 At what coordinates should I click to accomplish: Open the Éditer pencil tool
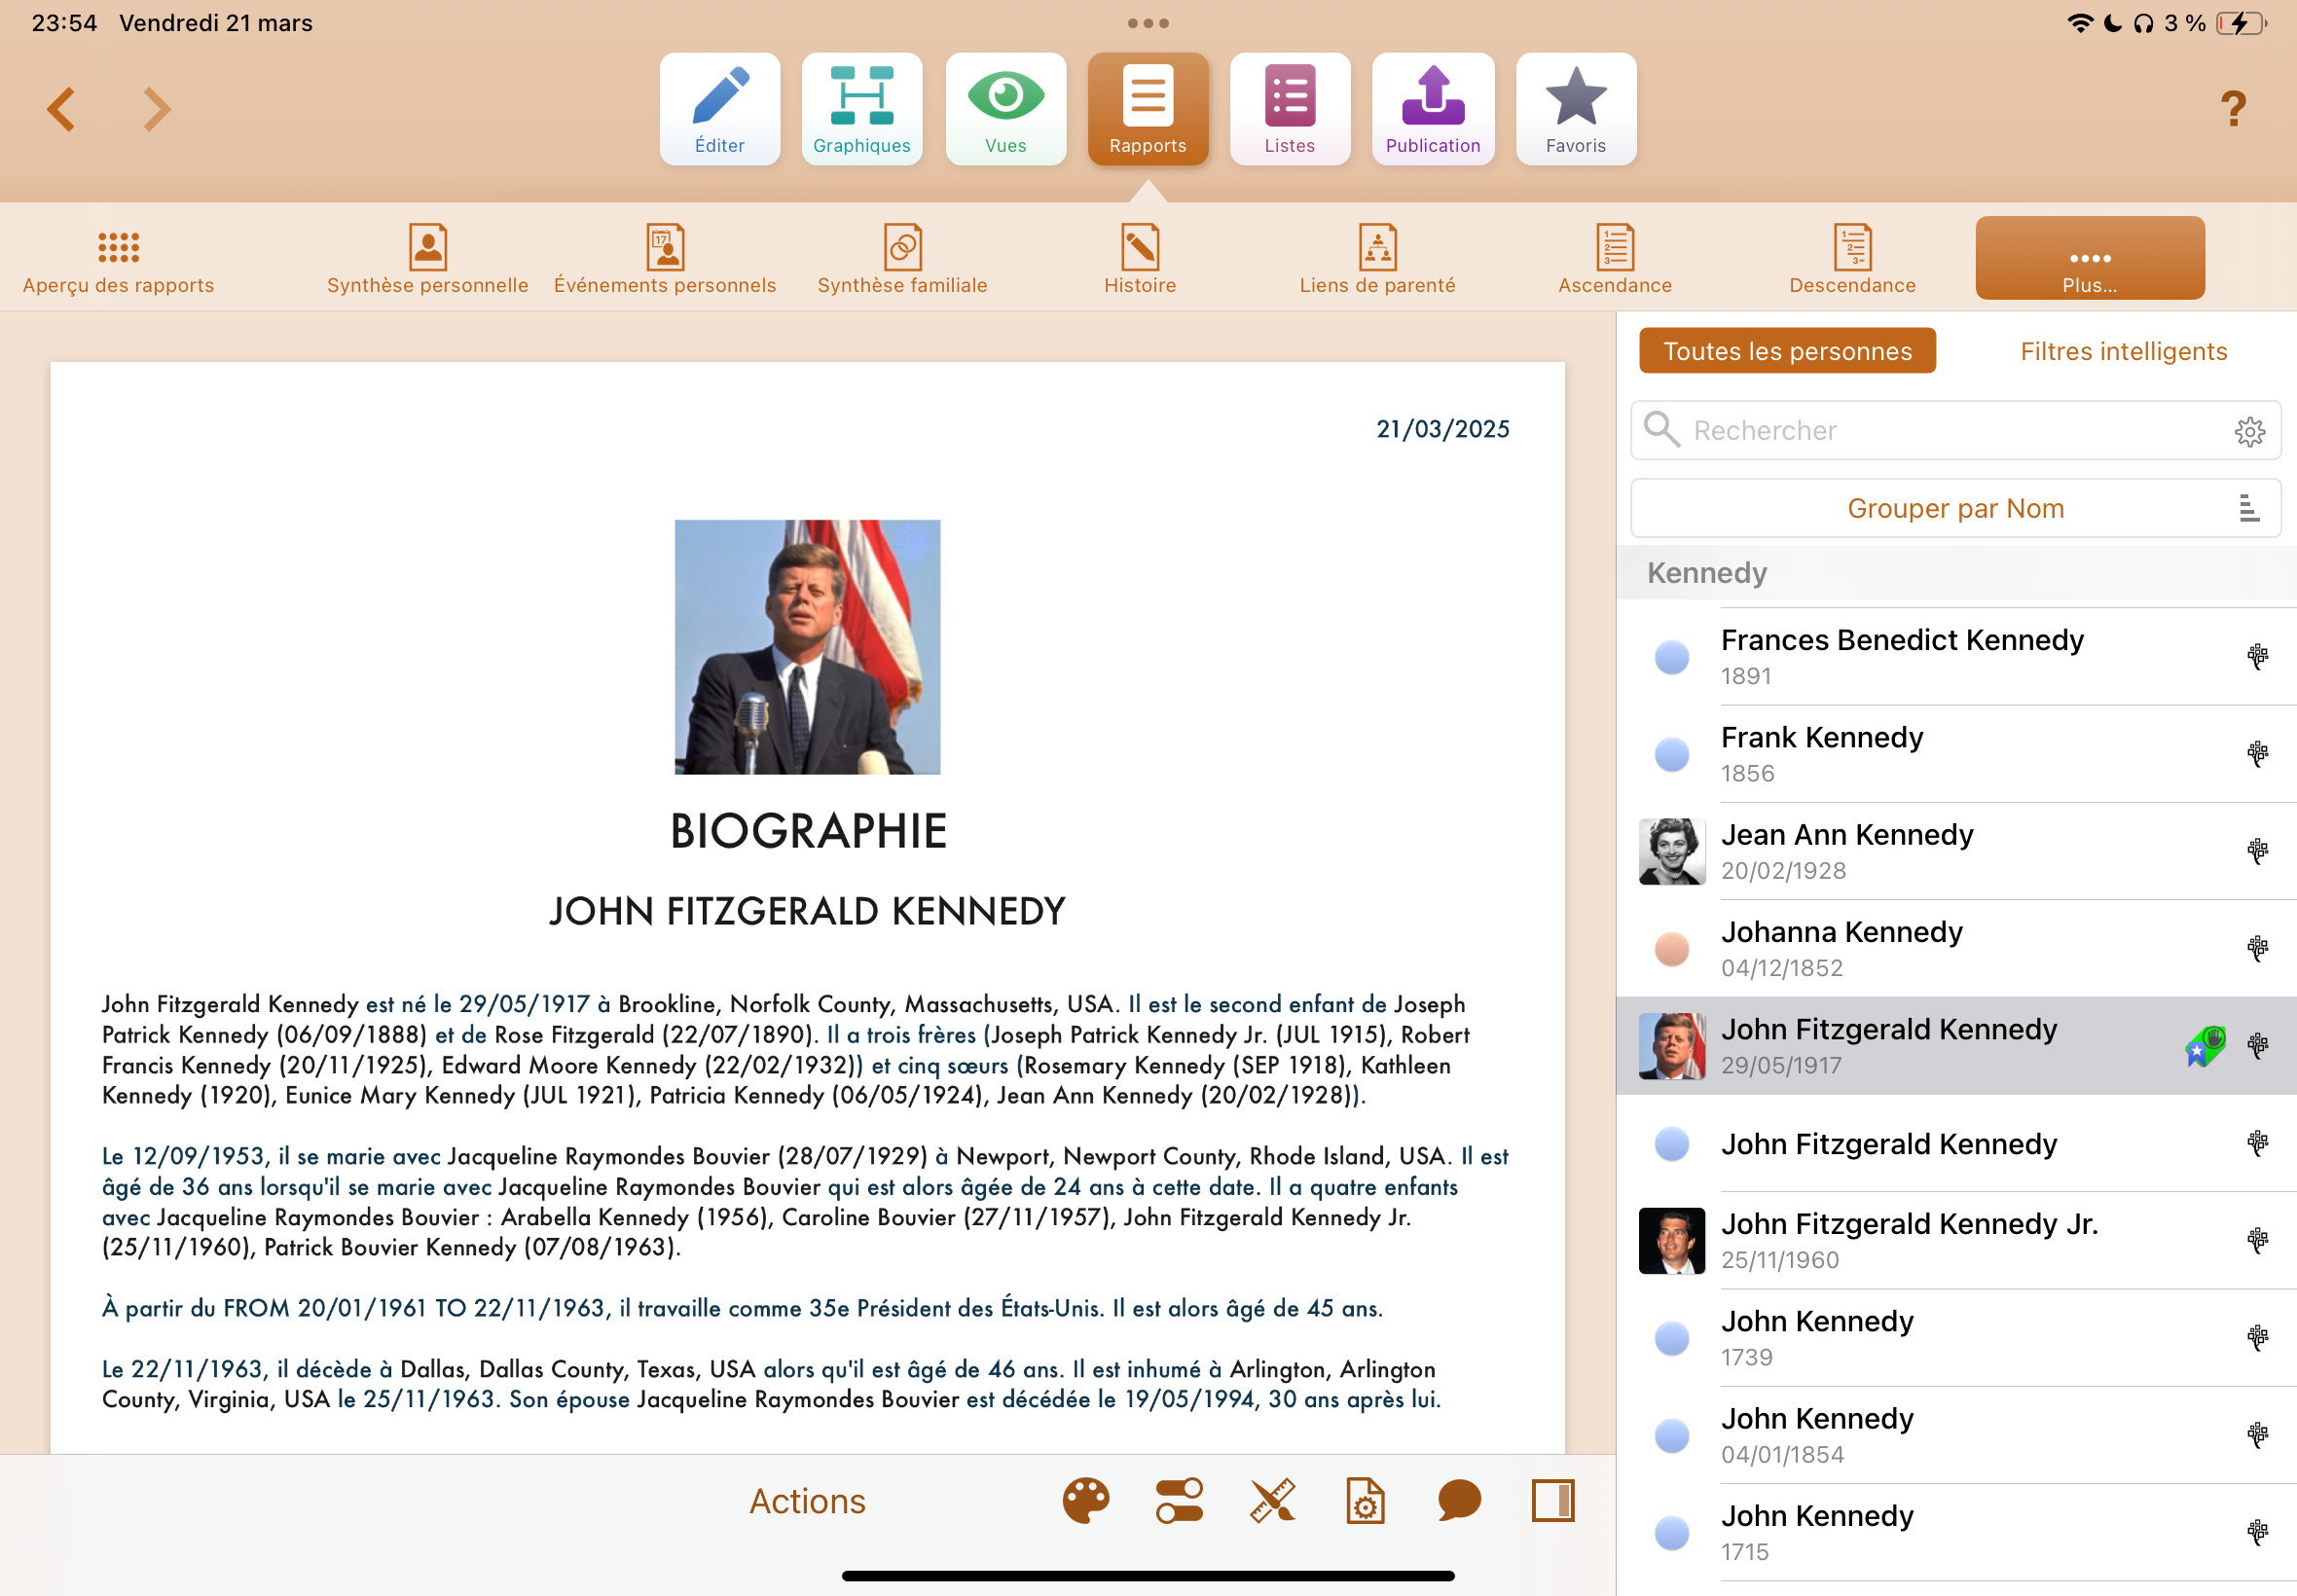point(719,109)
